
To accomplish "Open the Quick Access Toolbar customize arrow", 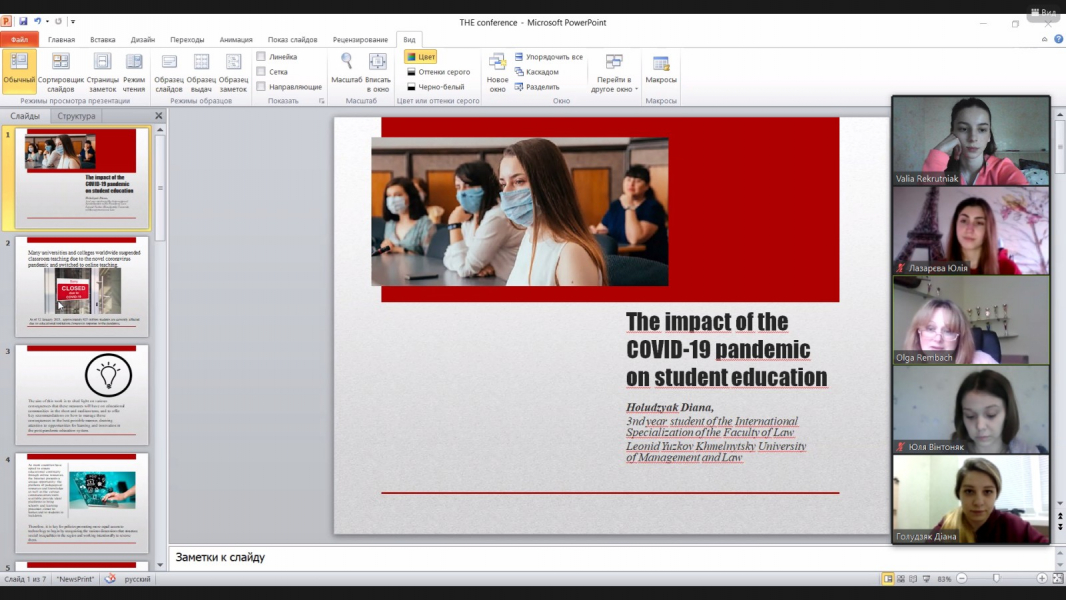I will pos(73,21).
